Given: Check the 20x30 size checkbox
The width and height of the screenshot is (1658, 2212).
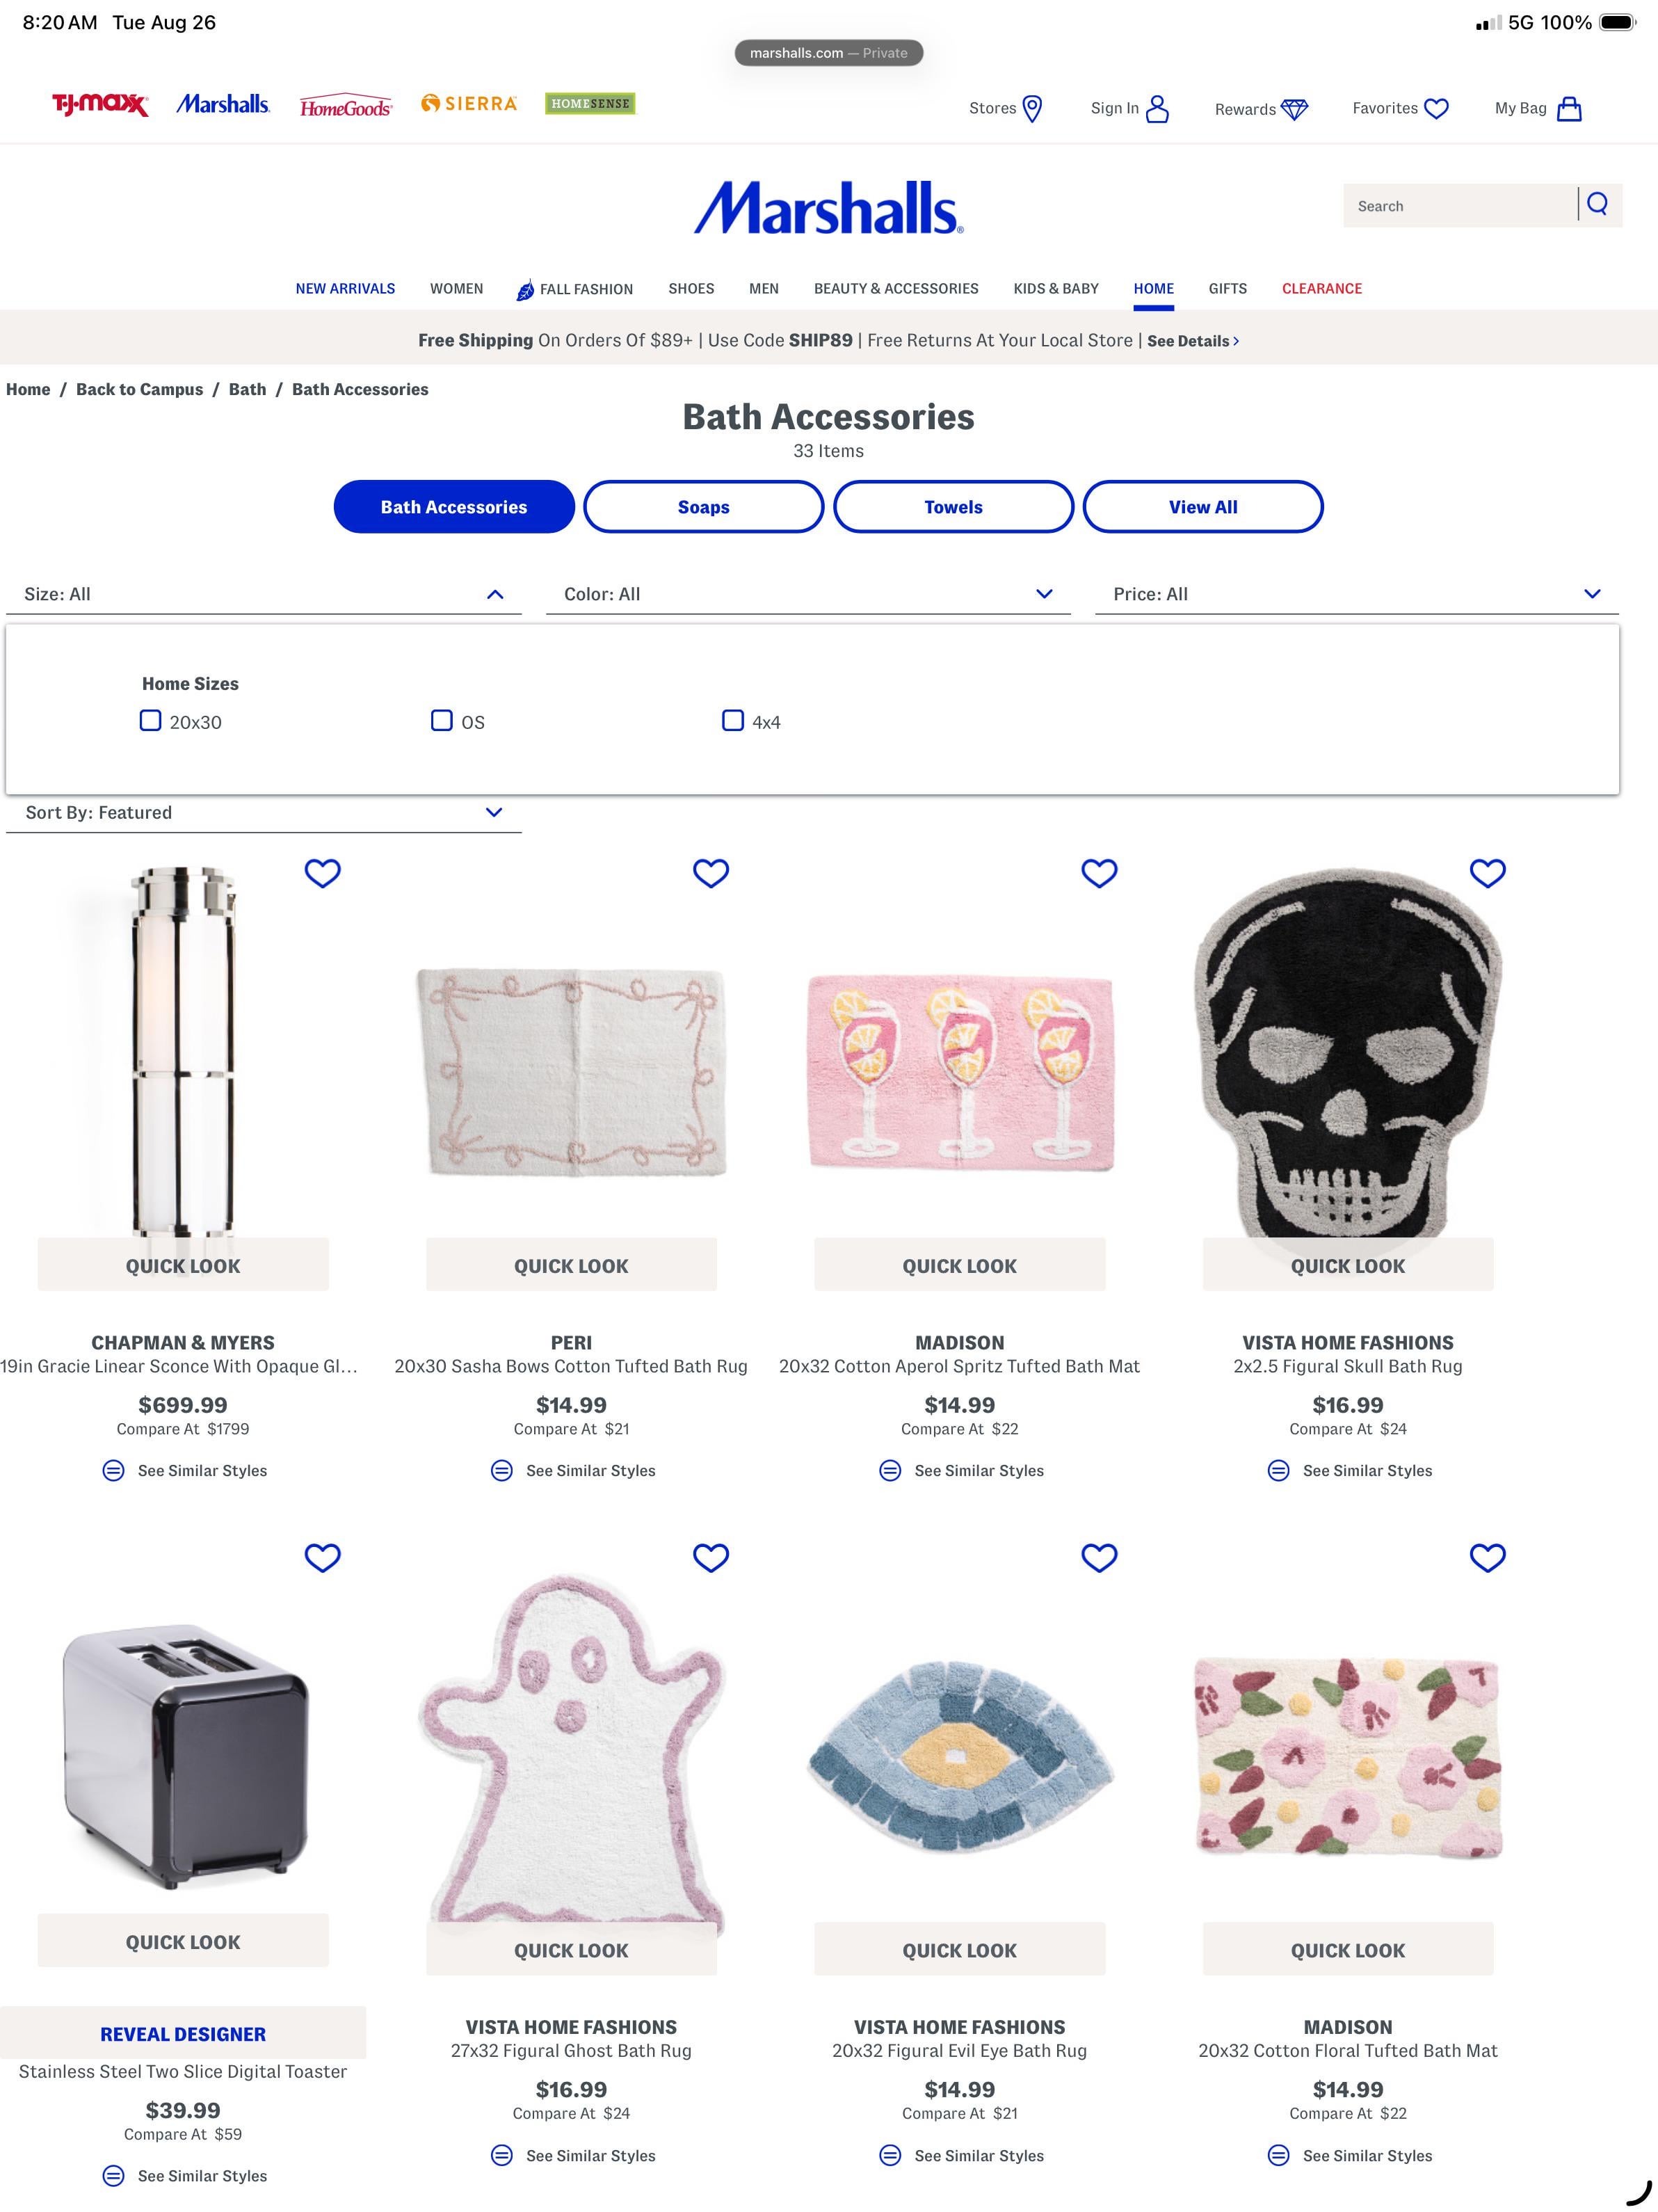Looking at the screenshot, I should [150, 720].
